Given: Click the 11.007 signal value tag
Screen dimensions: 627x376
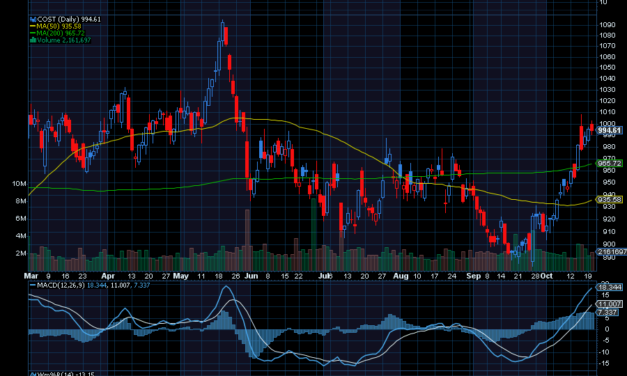Looking at the screenshot, I should tap(609, 304).
